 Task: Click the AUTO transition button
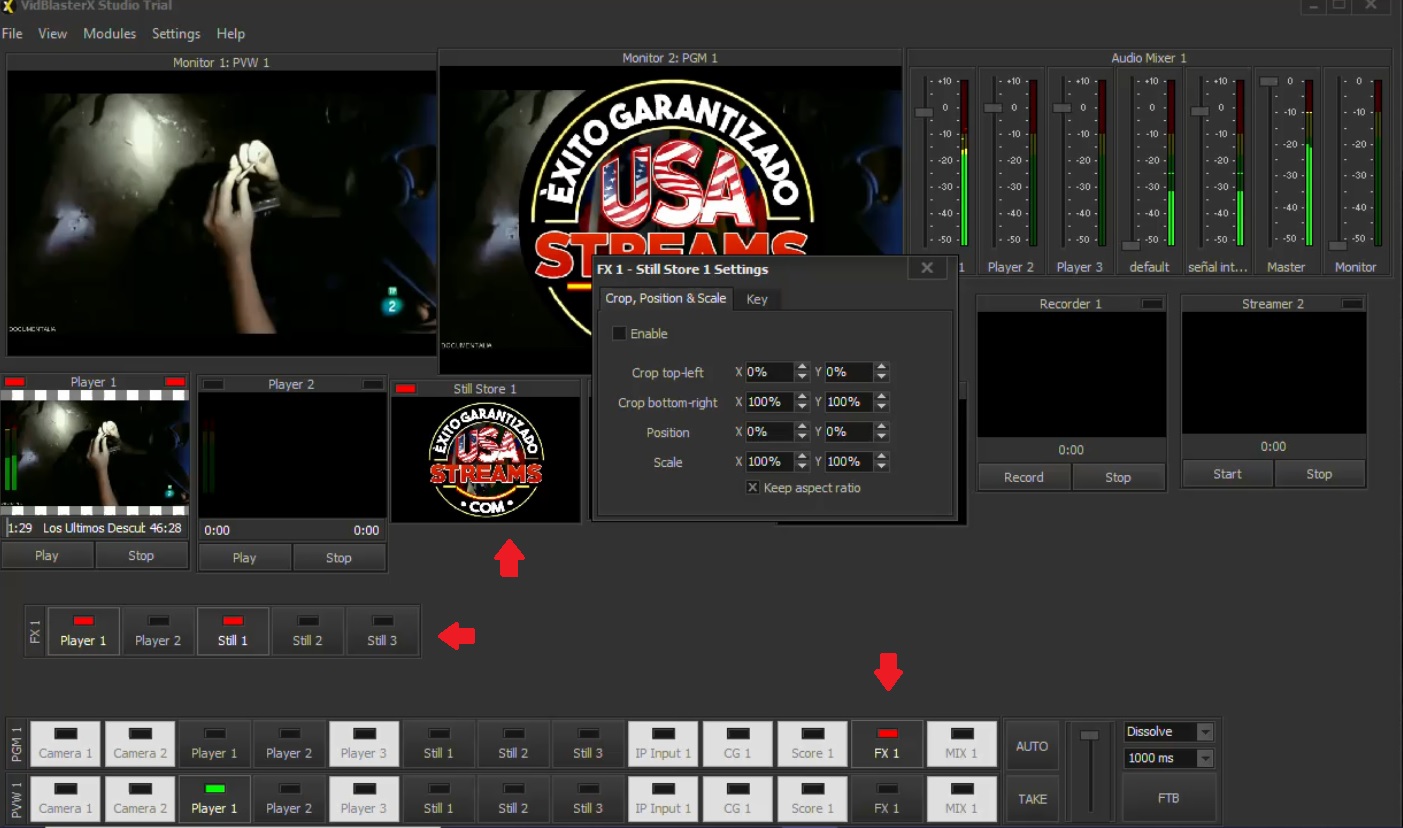(x=1032, y=746)
